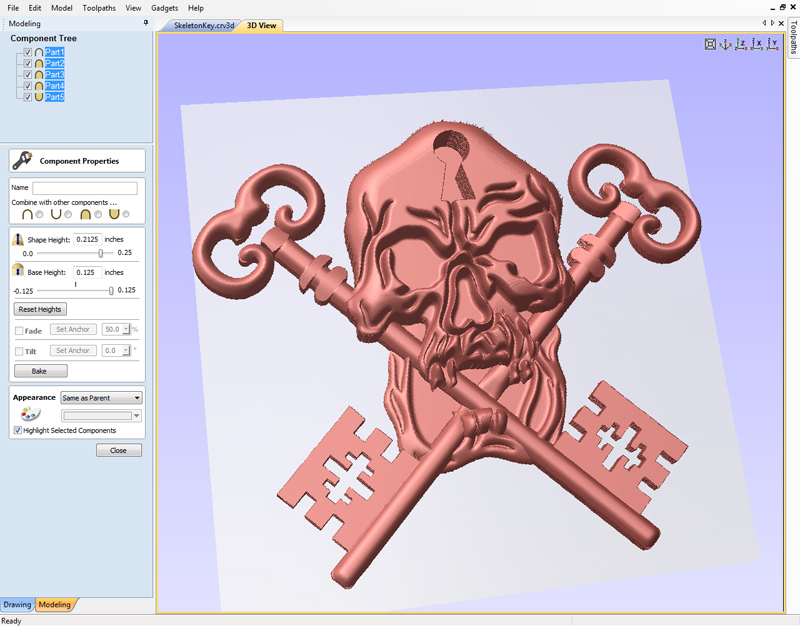This screenshot has height=626, width=800.
Task: Open the Edit menu
Action: [35, 8]
